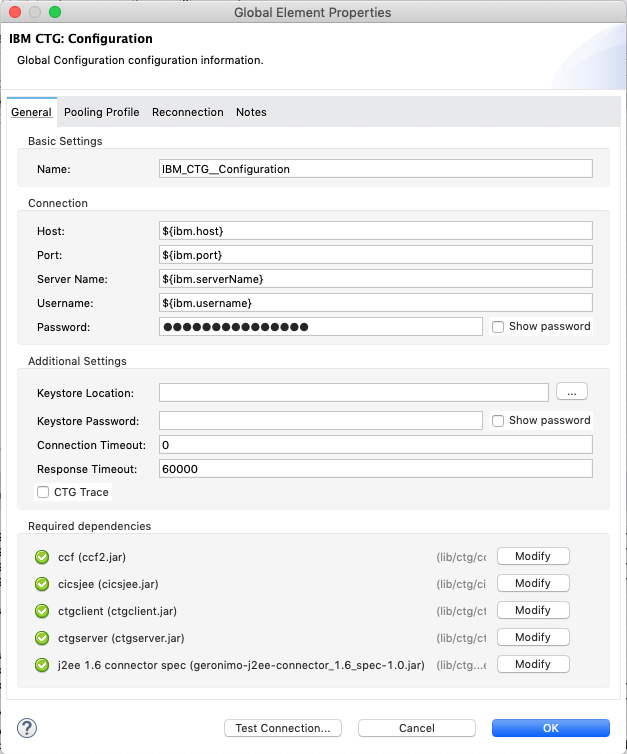Screen dimensions: 627x754
Task: Modify the ccf2.jar dependency
Action: pyautogui.click(x=532, y=556)
